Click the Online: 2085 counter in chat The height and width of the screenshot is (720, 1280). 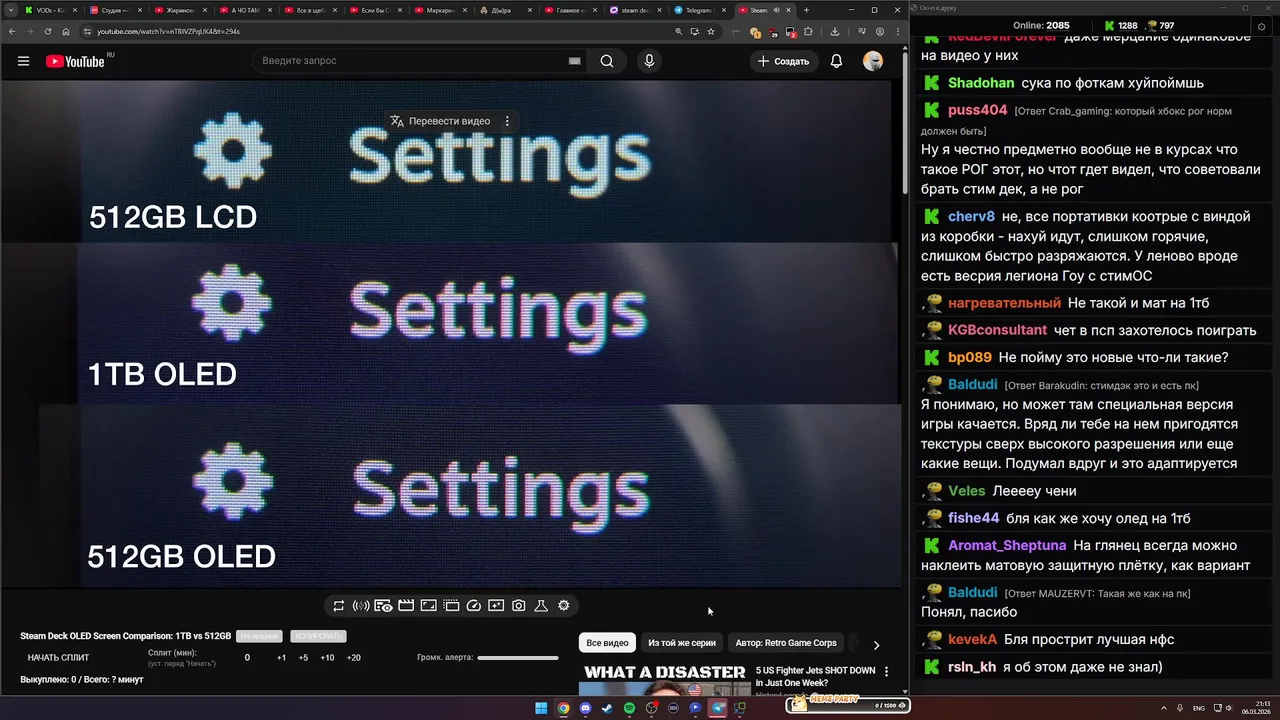[x=1041, y=25]
